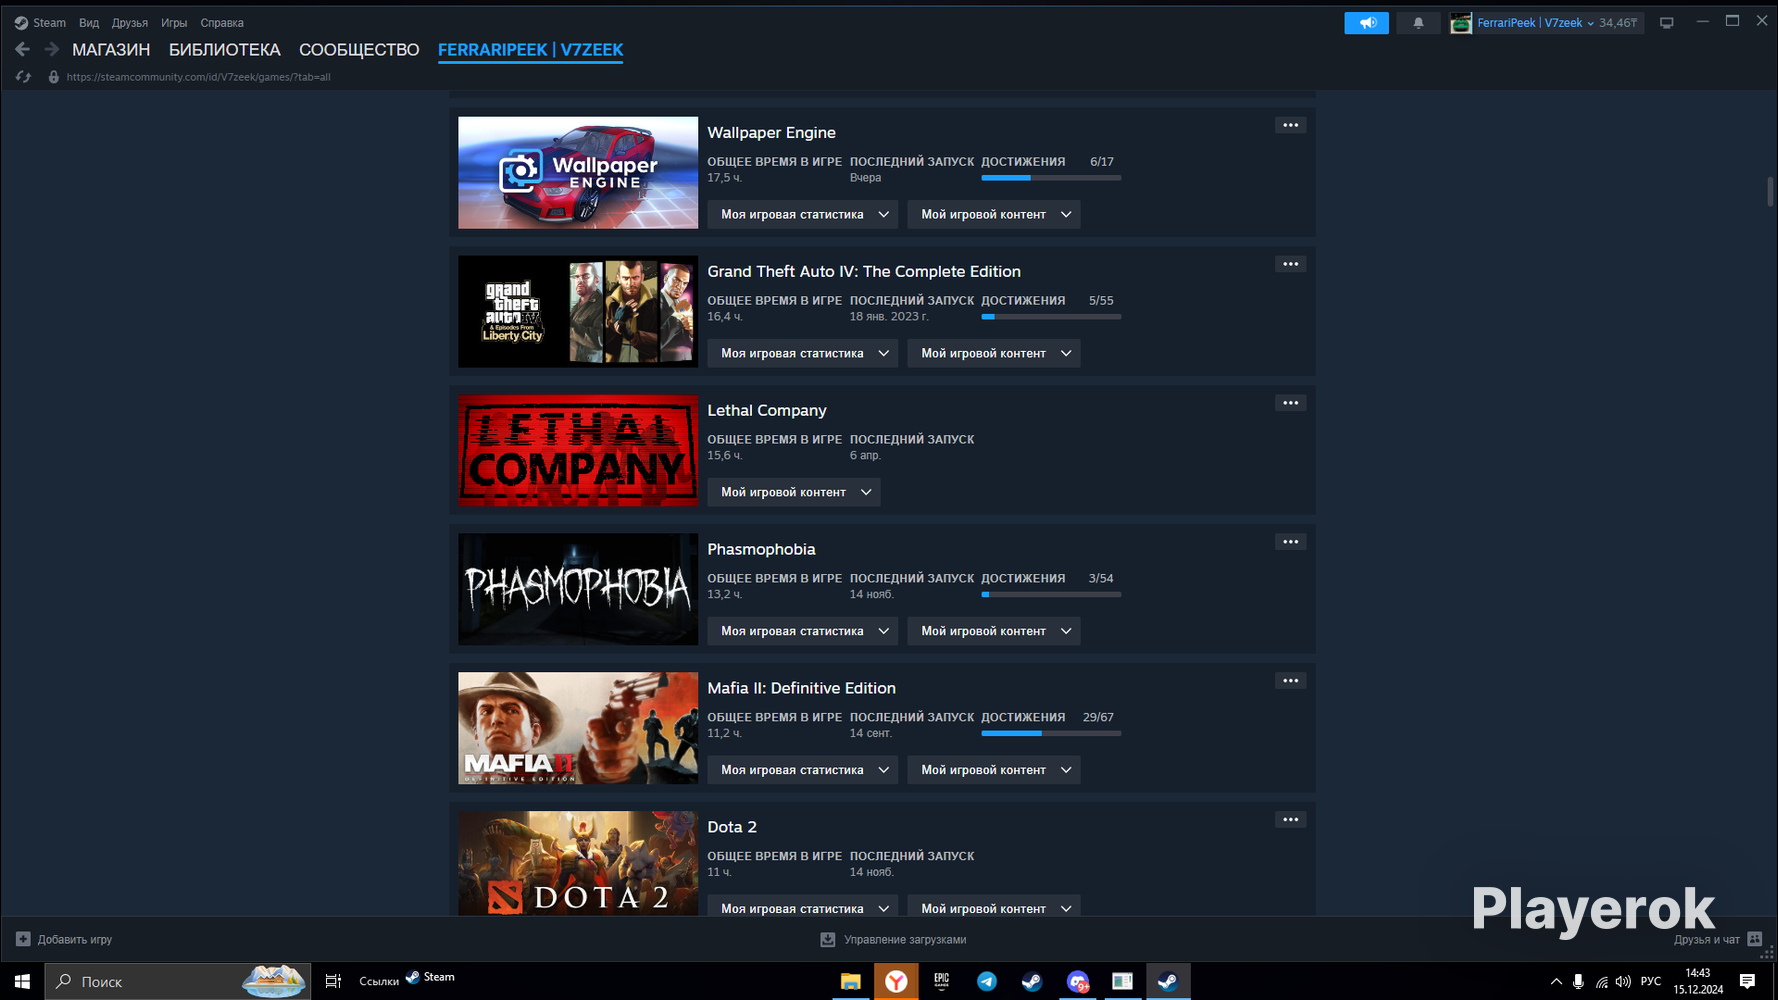Open the Справка menu
1778x1000 pixels.
pos(222,23)
